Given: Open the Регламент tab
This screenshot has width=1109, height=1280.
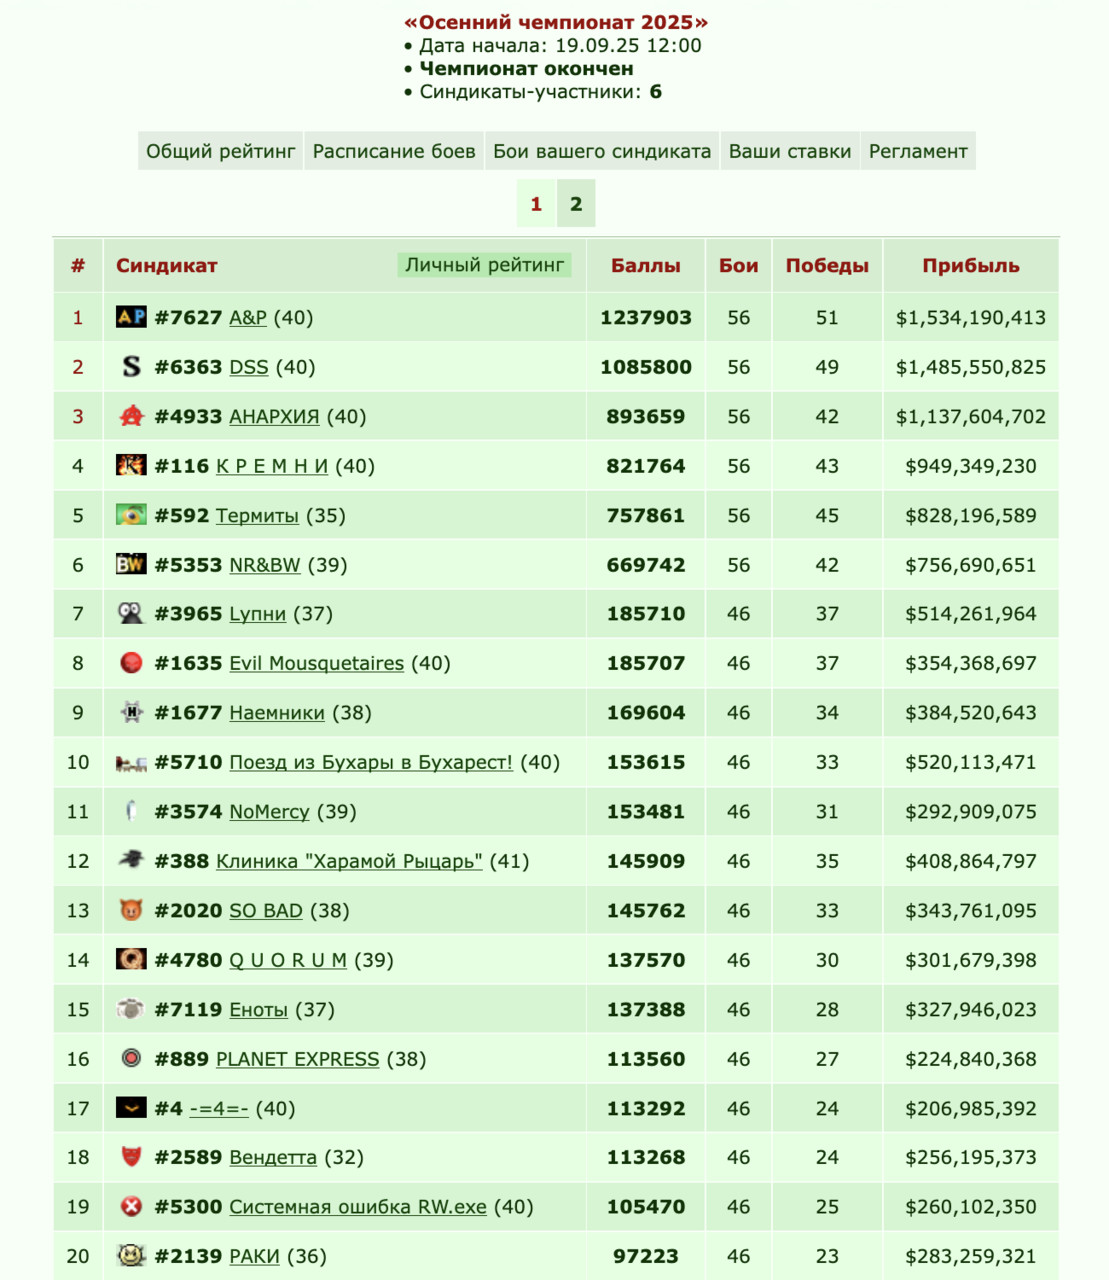Looking at the screenshot, I should click(918, 151).
